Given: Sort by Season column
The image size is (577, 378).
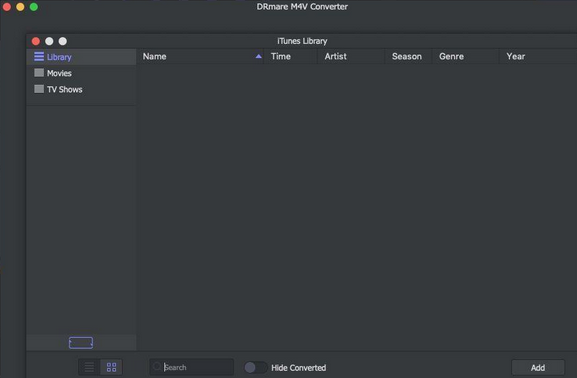Looking at the screenshot, I should 408,56.
